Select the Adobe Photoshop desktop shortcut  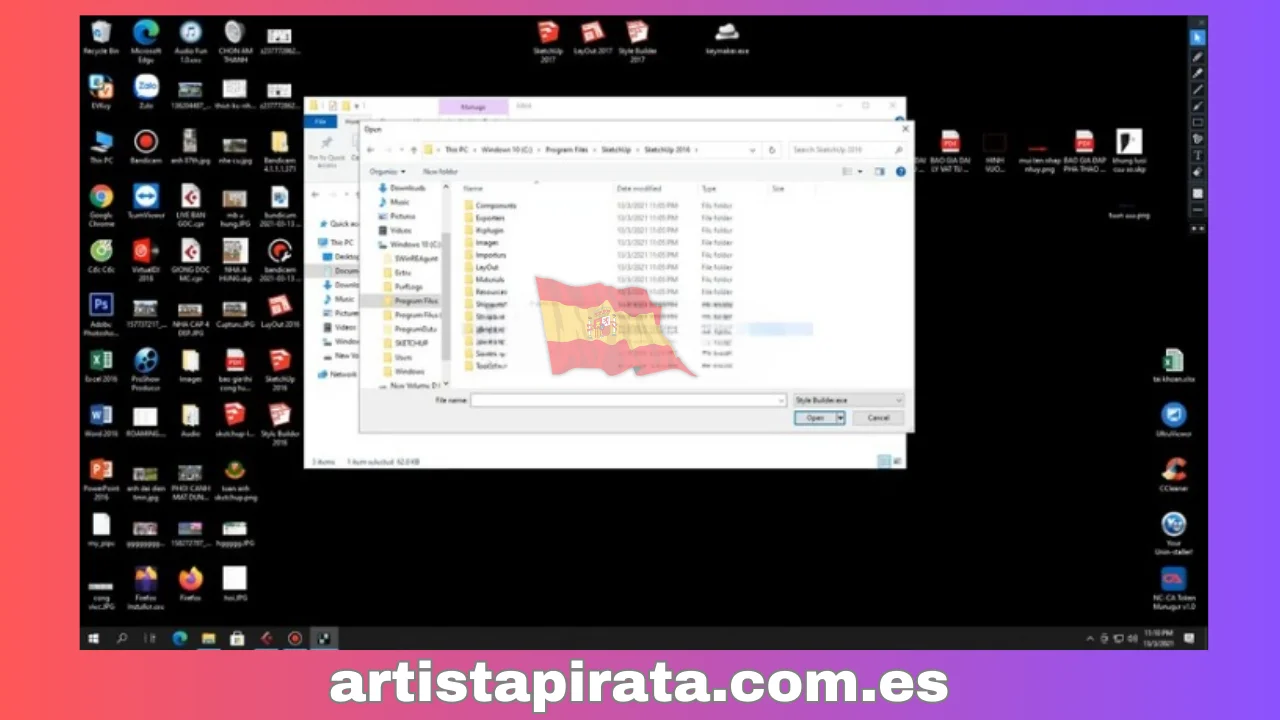point(101,314)
